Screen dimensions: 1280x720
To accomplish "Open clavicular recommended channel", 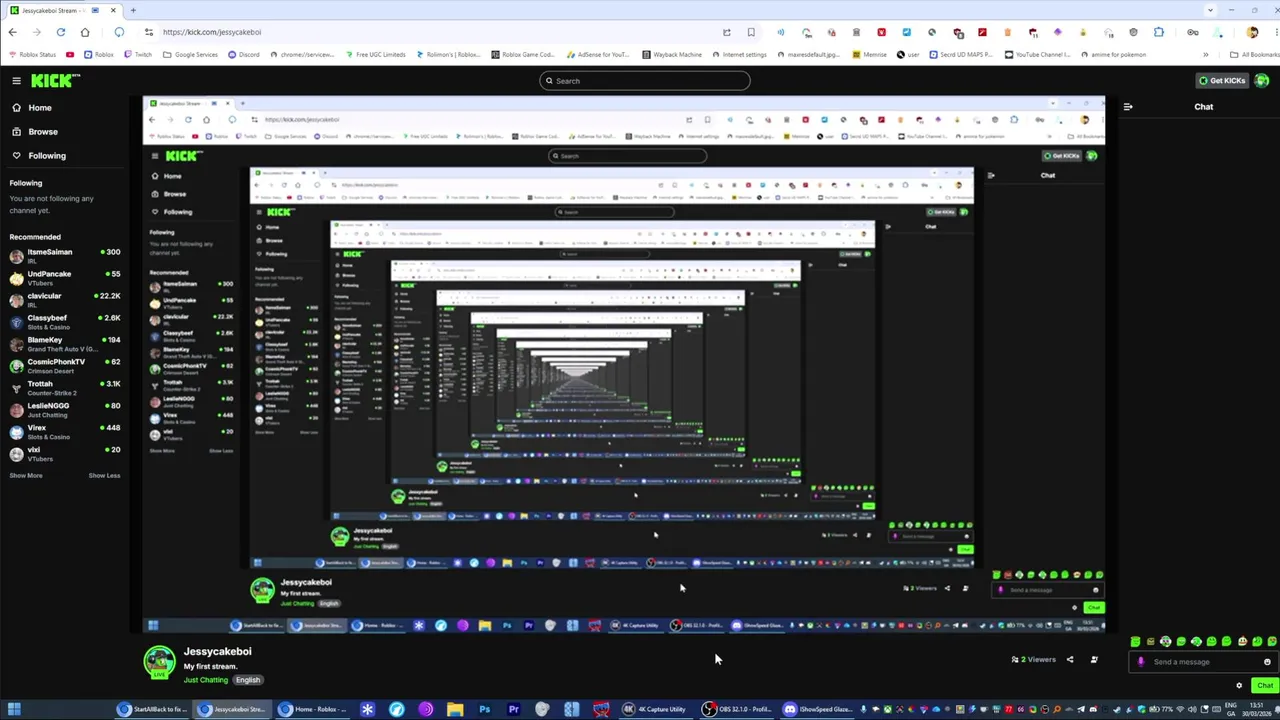I will pyautogui.click(x=64, y=299).
